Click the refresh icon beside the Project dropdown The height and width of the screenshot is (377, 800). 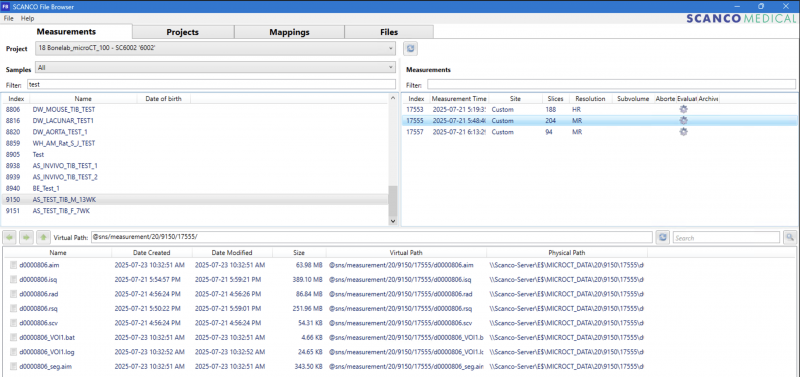[411, 48]
